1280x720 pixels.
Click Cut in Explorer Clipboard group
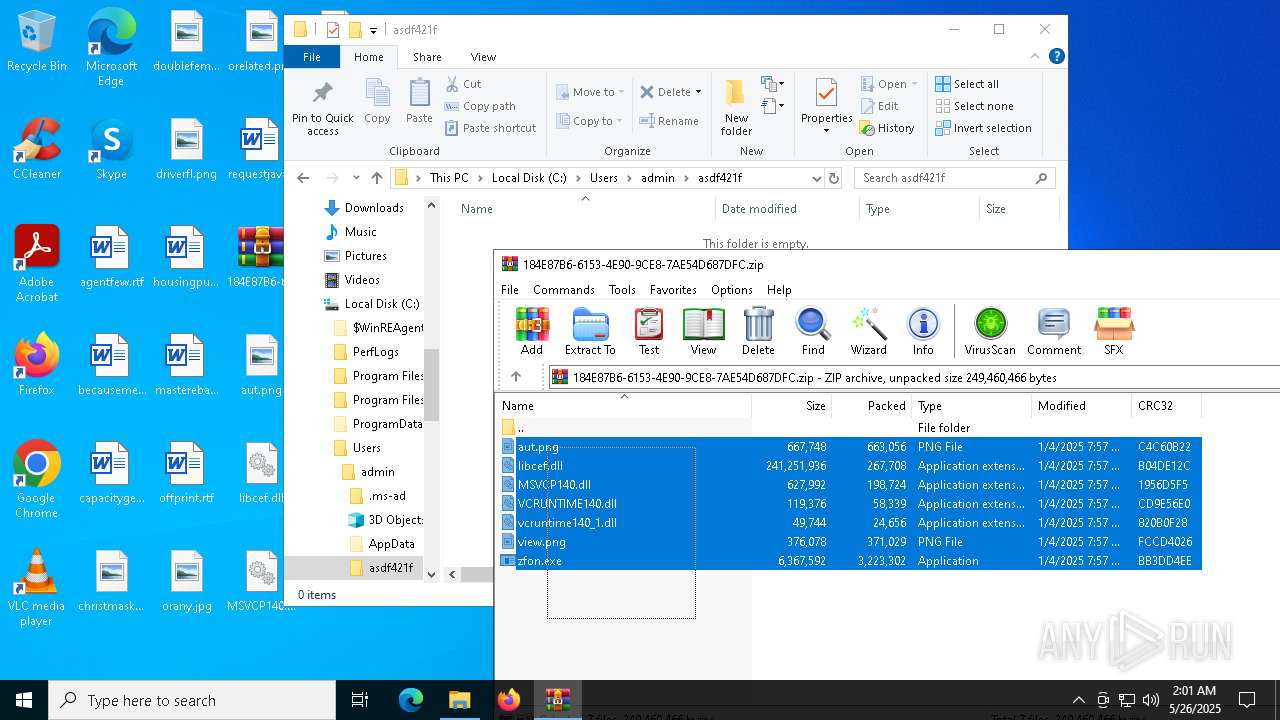pos(463,84)
